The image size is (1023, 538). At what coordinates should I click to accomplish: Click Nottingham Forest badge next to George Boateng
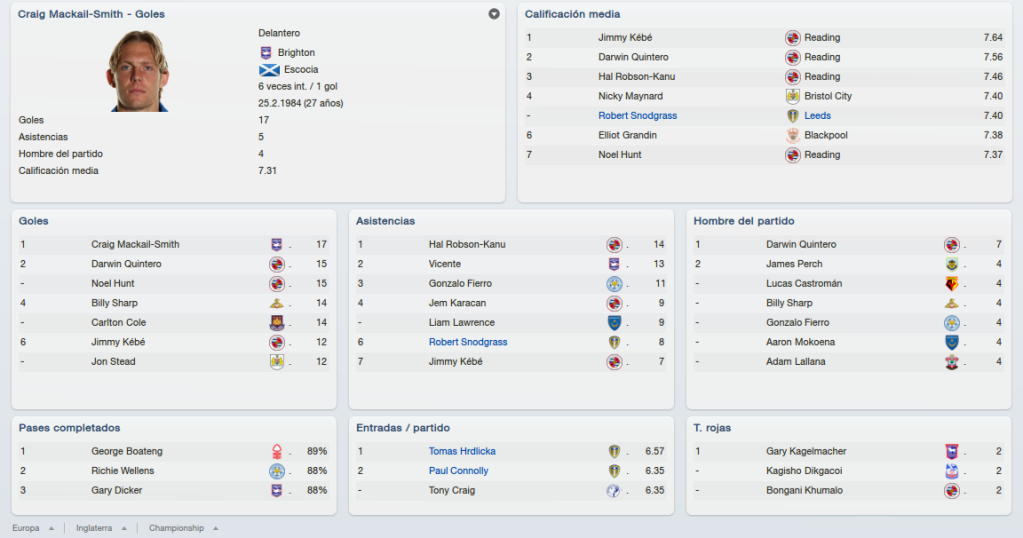(x=277, y=451)
